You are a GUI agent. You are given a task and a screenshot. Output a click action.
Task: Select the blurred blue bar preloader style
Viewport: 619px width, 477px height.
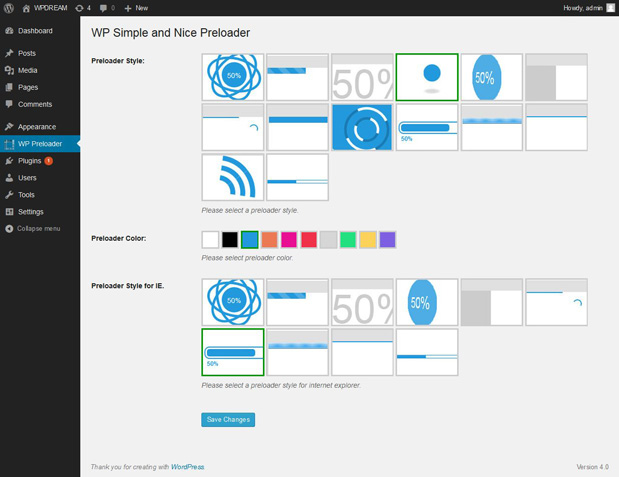[492, 127]
